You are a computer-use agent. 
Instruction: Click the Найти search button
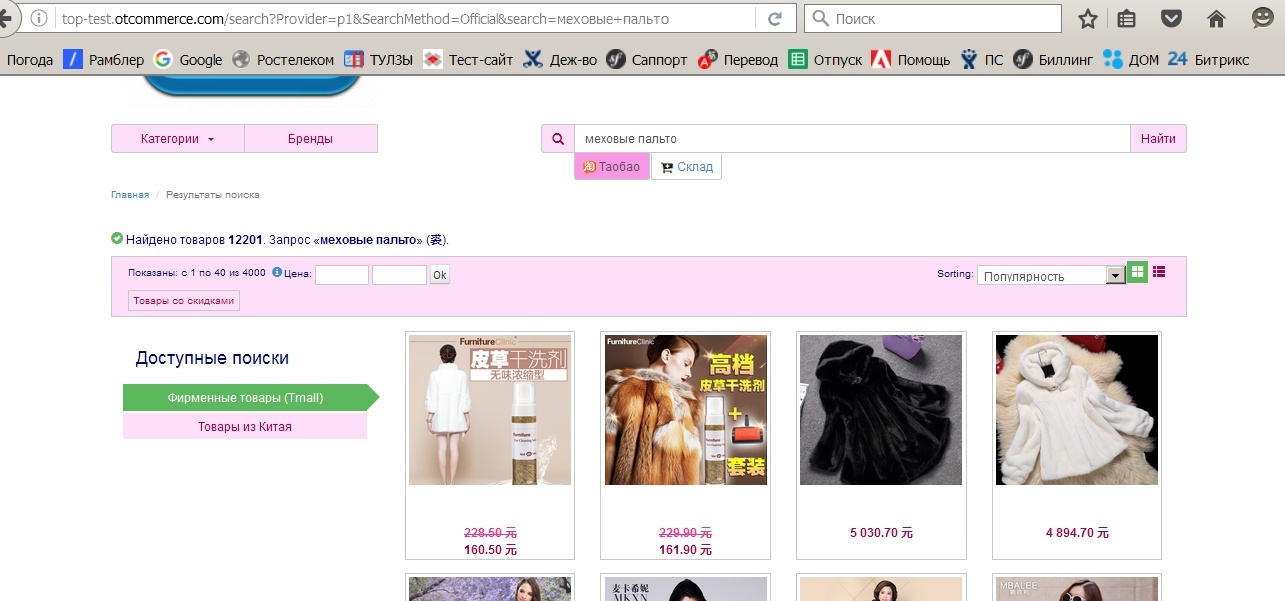[x=1158, y=139]
